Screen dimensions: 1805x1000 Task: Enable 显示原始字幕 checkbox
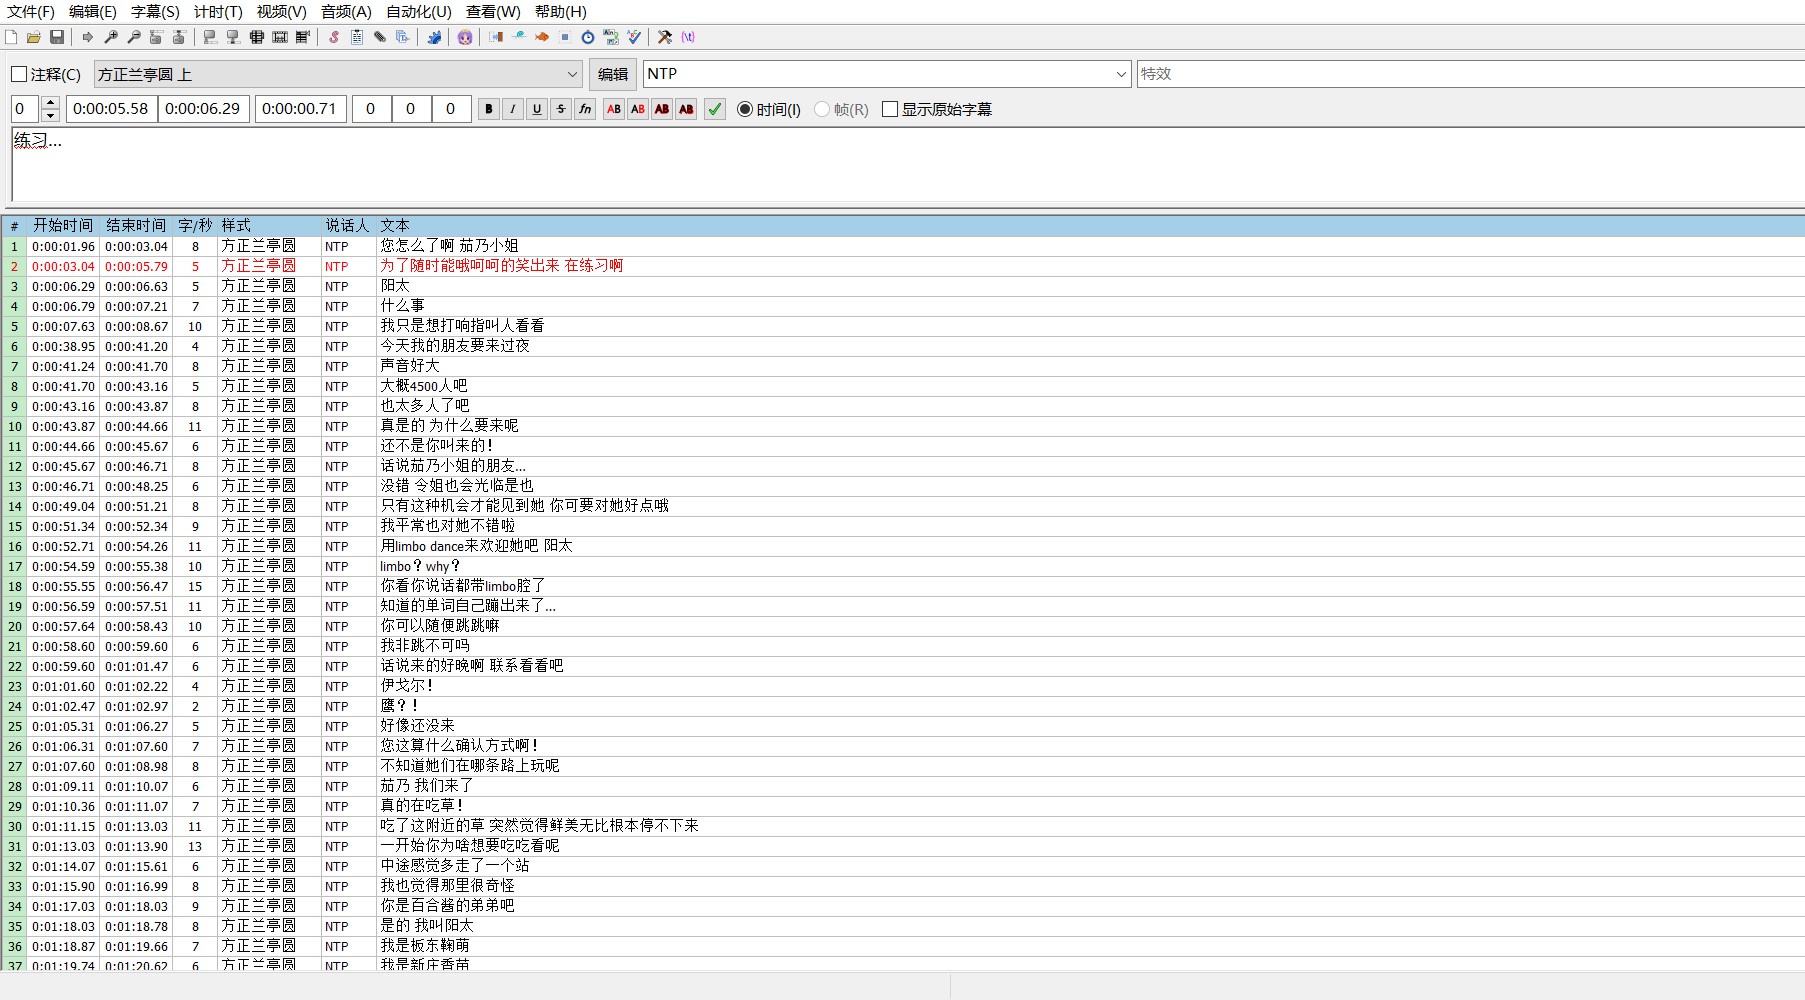tap(890, 109)
